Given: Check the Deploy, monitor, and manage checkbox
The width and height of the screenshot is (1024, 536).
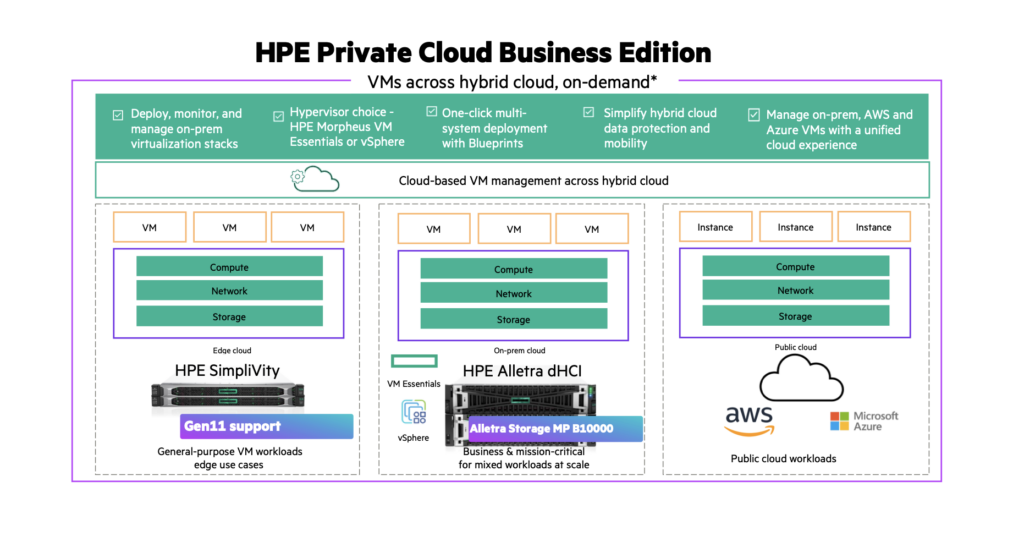Looking at the screenshot, I should click(x=118, y=115).
